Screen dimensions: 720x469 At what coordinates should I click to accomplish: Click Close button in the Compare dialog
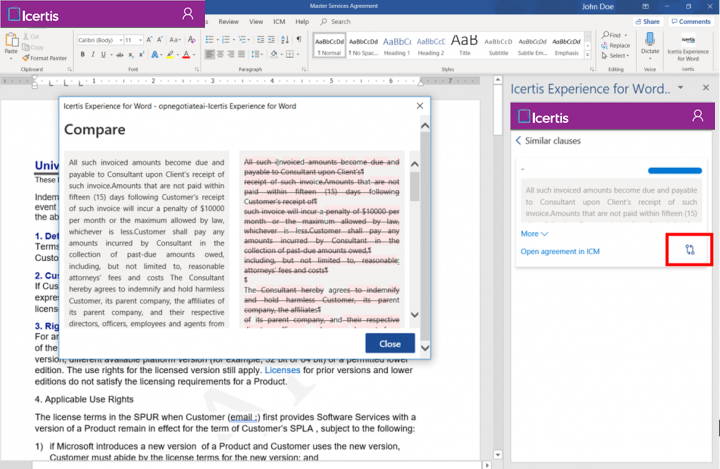(x=390, y=343)
